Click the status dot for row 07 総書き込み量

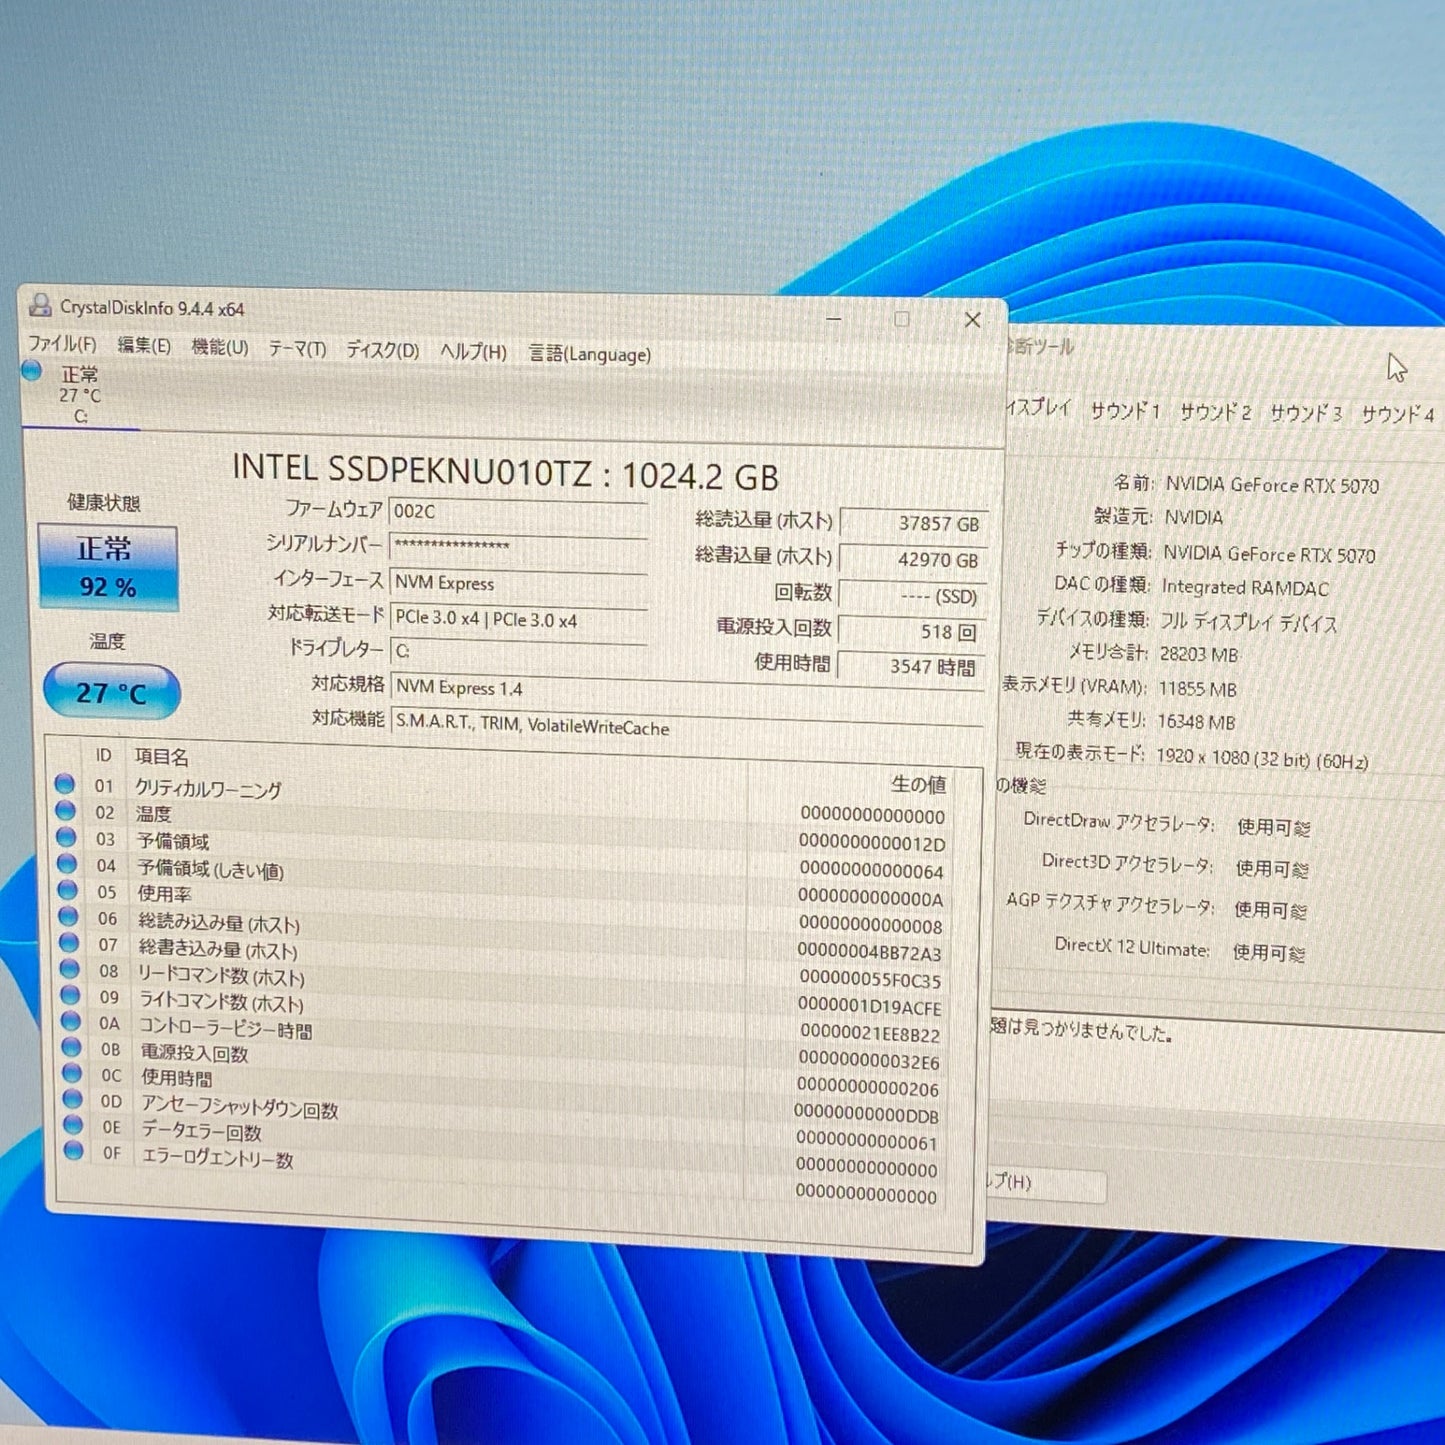pos(69,943)
